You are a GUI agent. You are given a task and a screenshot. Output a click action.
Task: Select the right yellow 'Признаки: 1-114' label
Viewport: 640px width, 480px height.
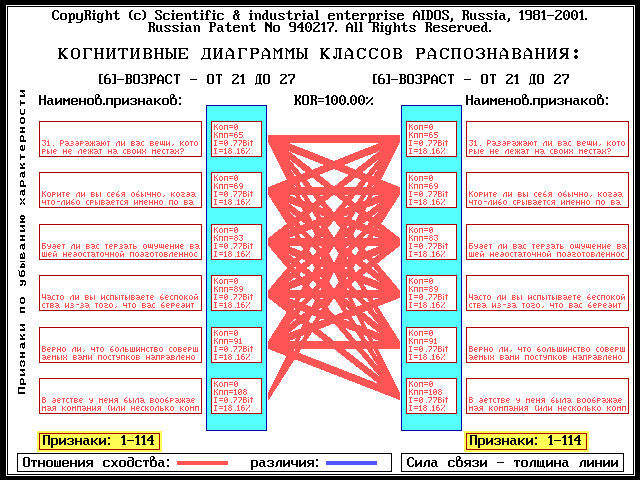[527, 440]
